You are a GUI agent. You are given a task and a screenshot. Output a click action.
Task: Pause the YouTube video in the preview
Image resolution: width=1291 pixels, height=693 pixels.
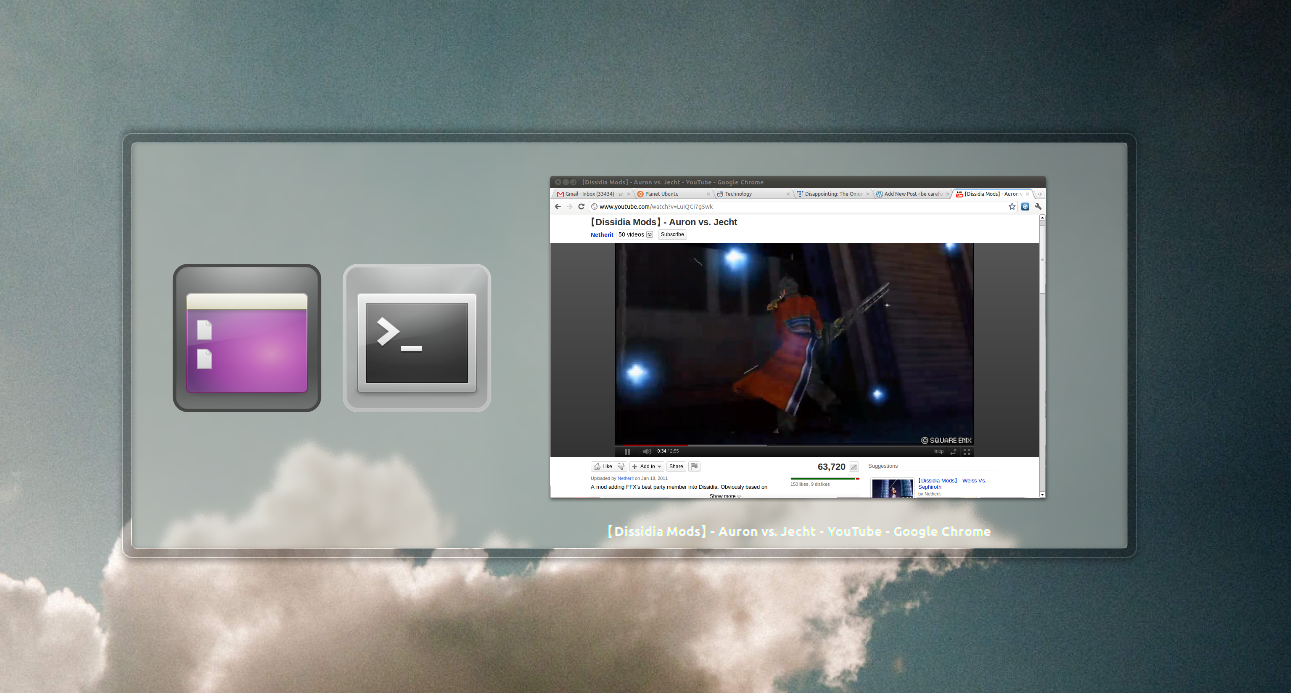[x=627, y=452]
